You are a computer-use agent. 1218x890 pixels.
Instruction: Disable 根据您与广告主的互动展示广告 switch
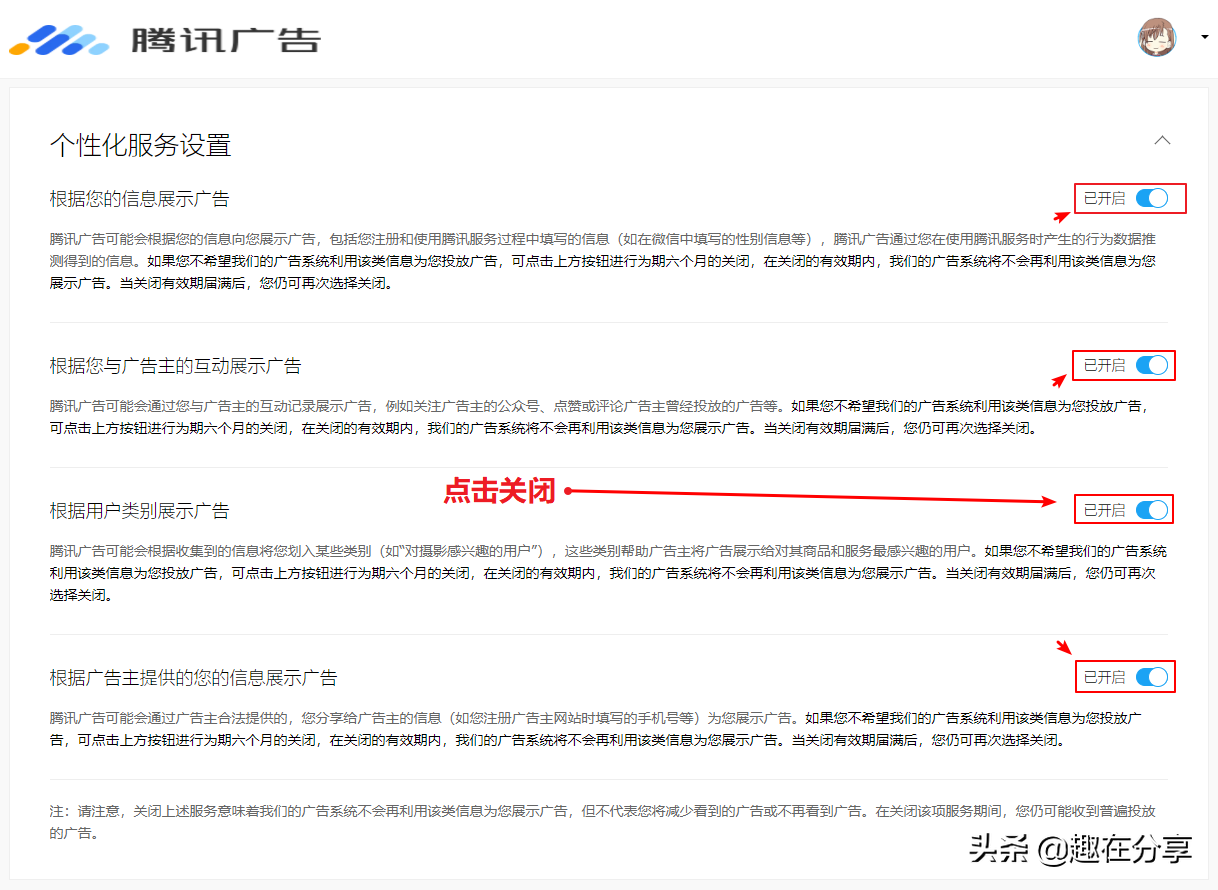tap(1152, 365)
